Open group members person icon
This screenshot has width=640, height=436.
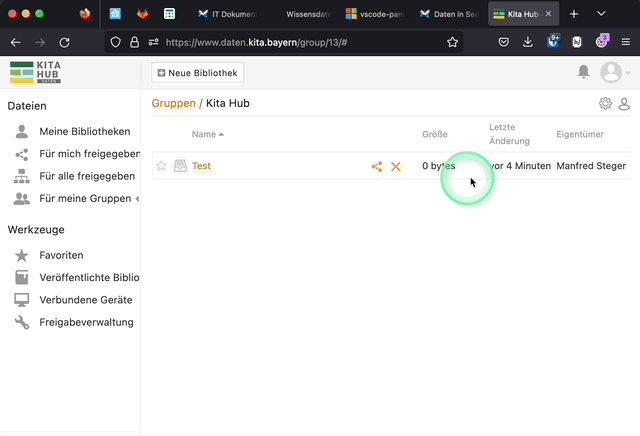coord(624,104)
